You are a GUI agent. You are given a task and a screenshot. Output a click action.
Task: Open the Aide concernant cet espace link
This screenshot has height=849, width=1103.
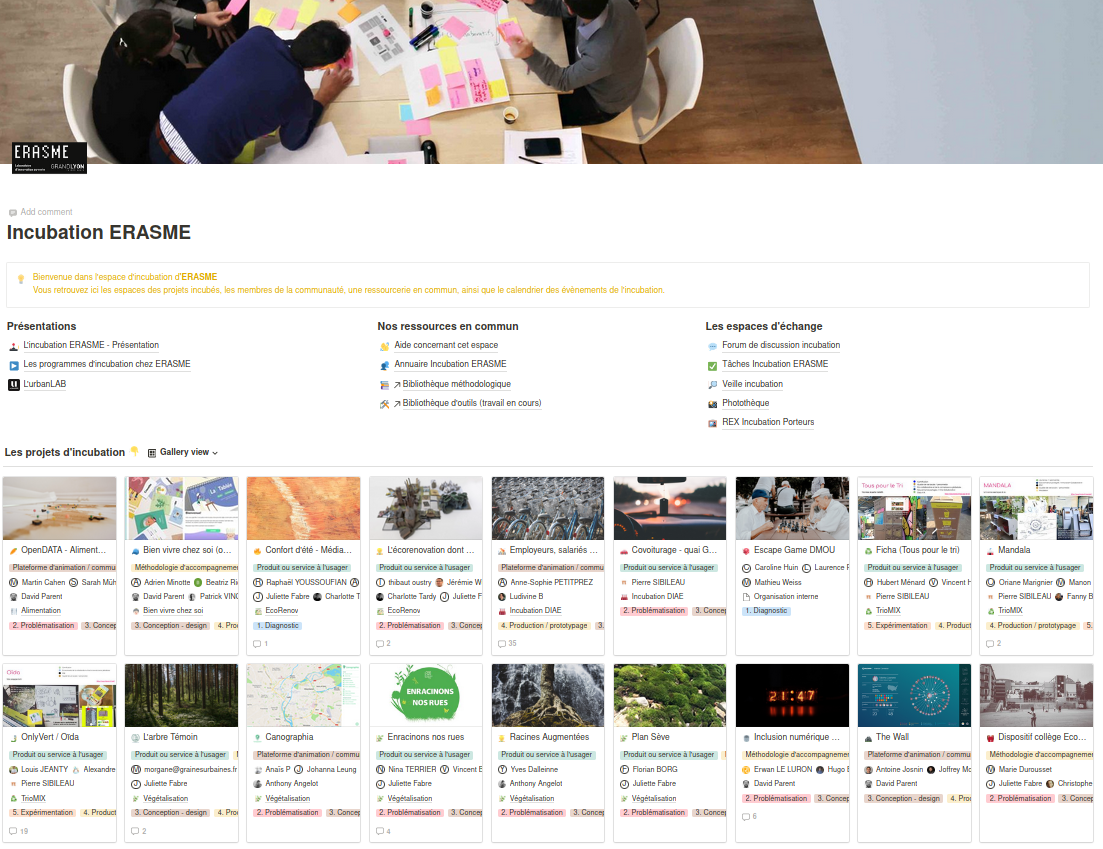pyautogui.click(x=447, y=344)
